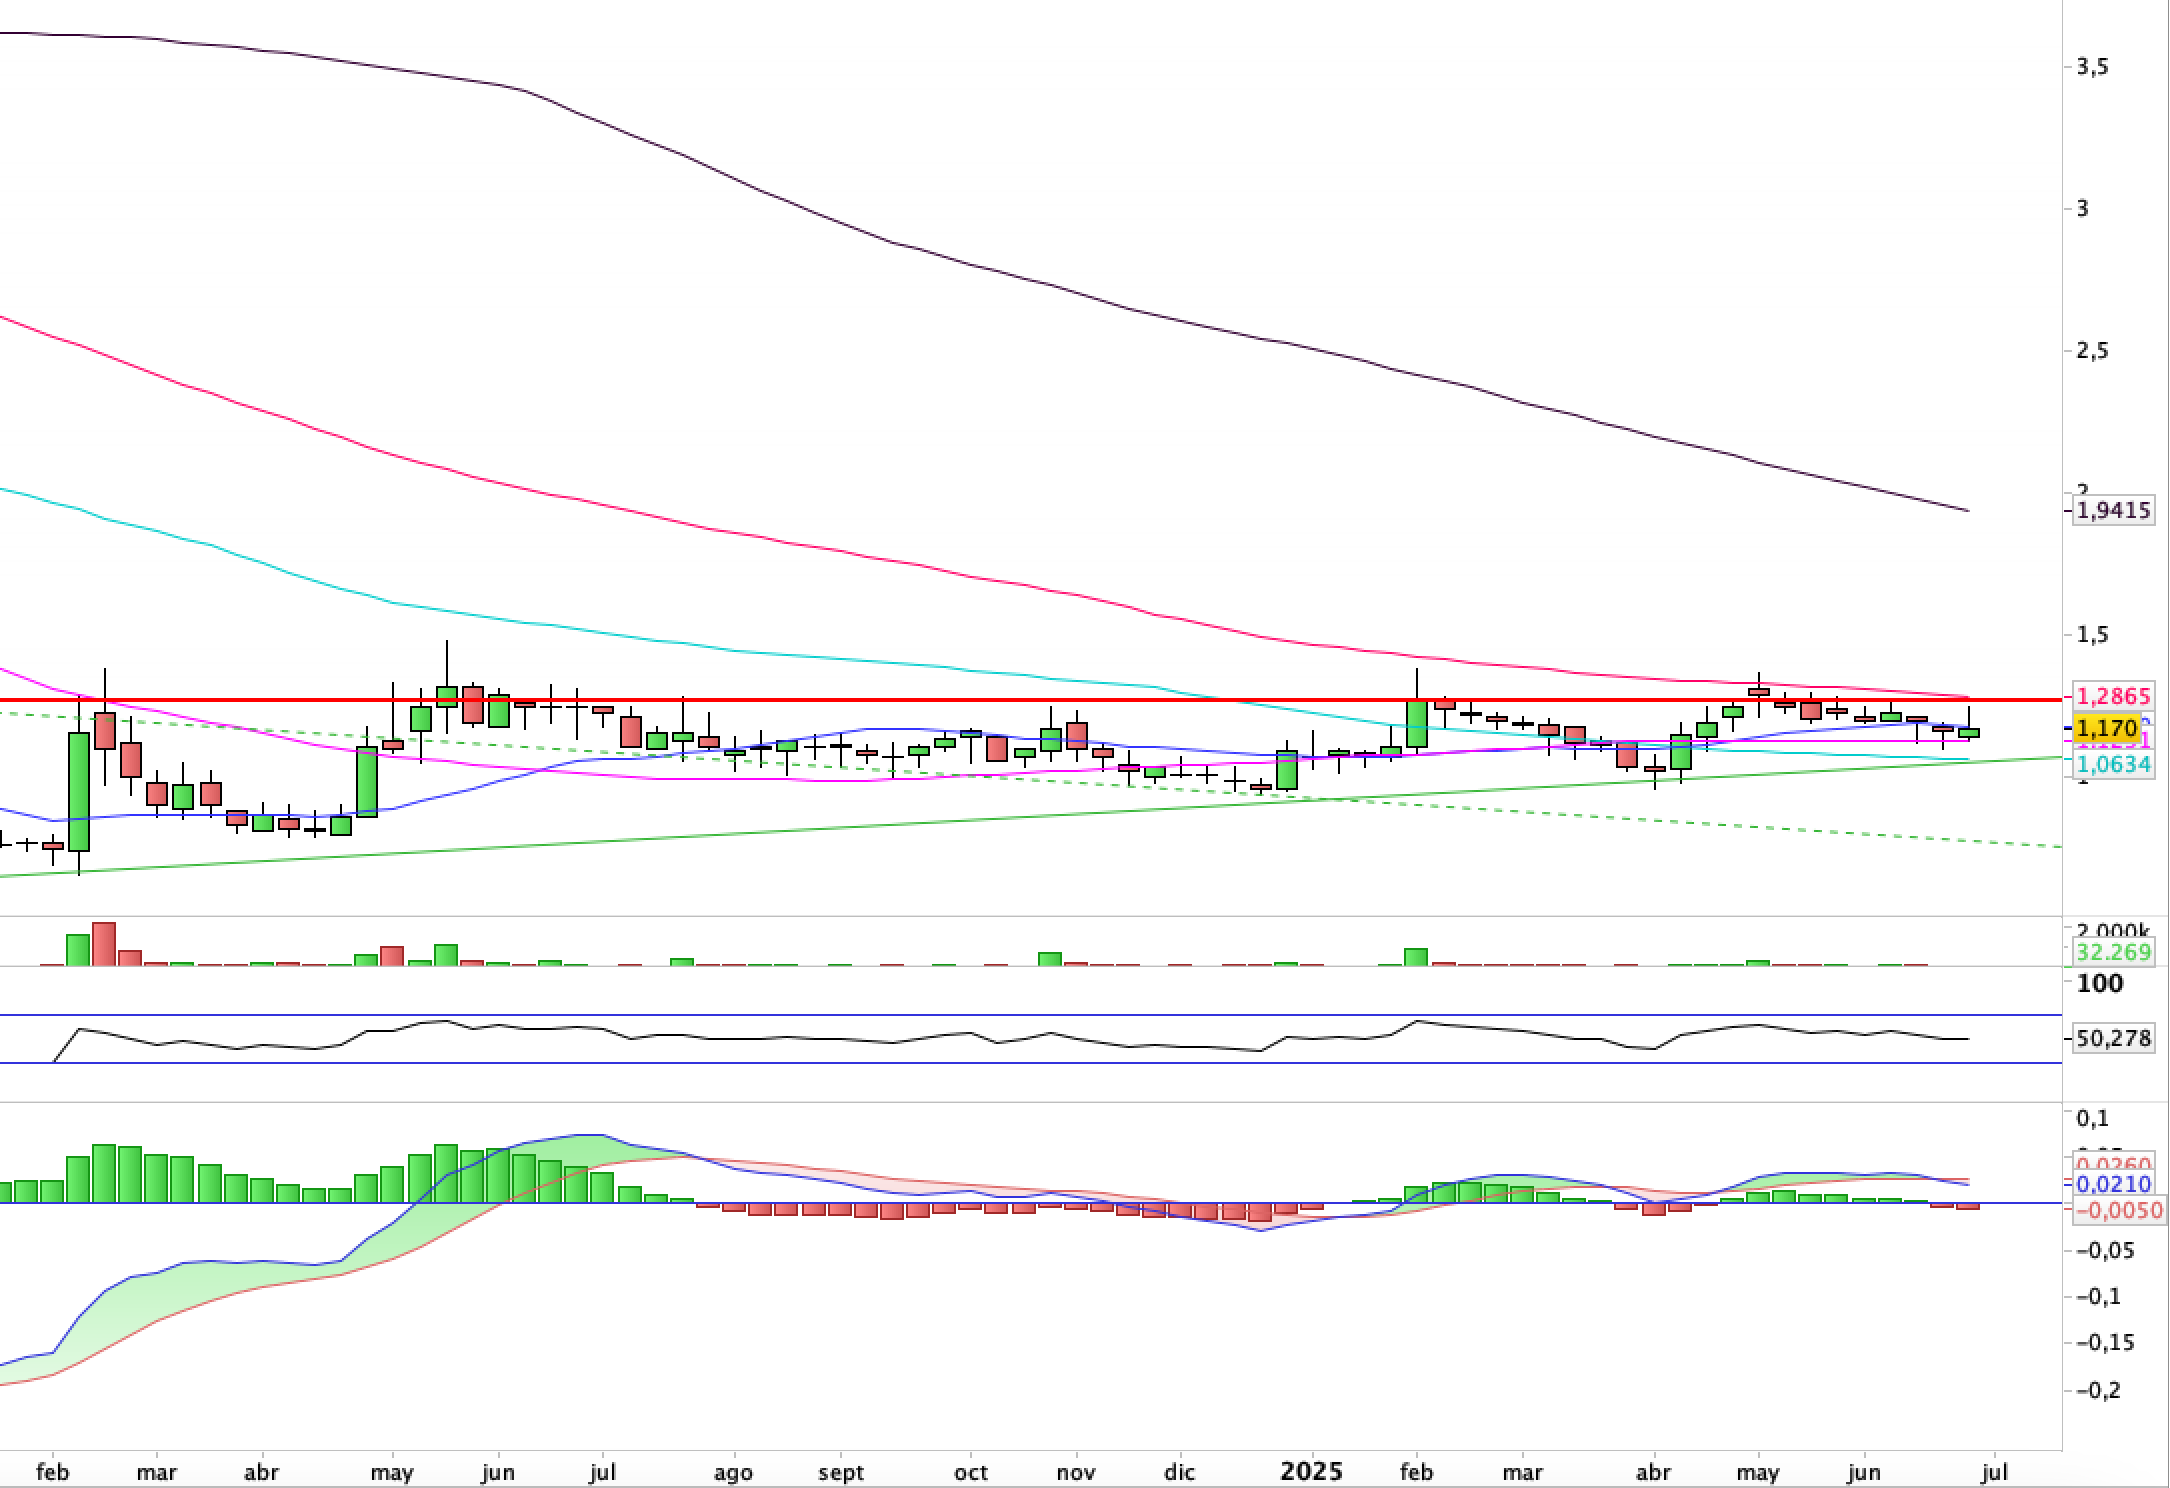This screenshot has width=2170, height=1488.
Task: Click the ago month label
Action: [733, 1474]
